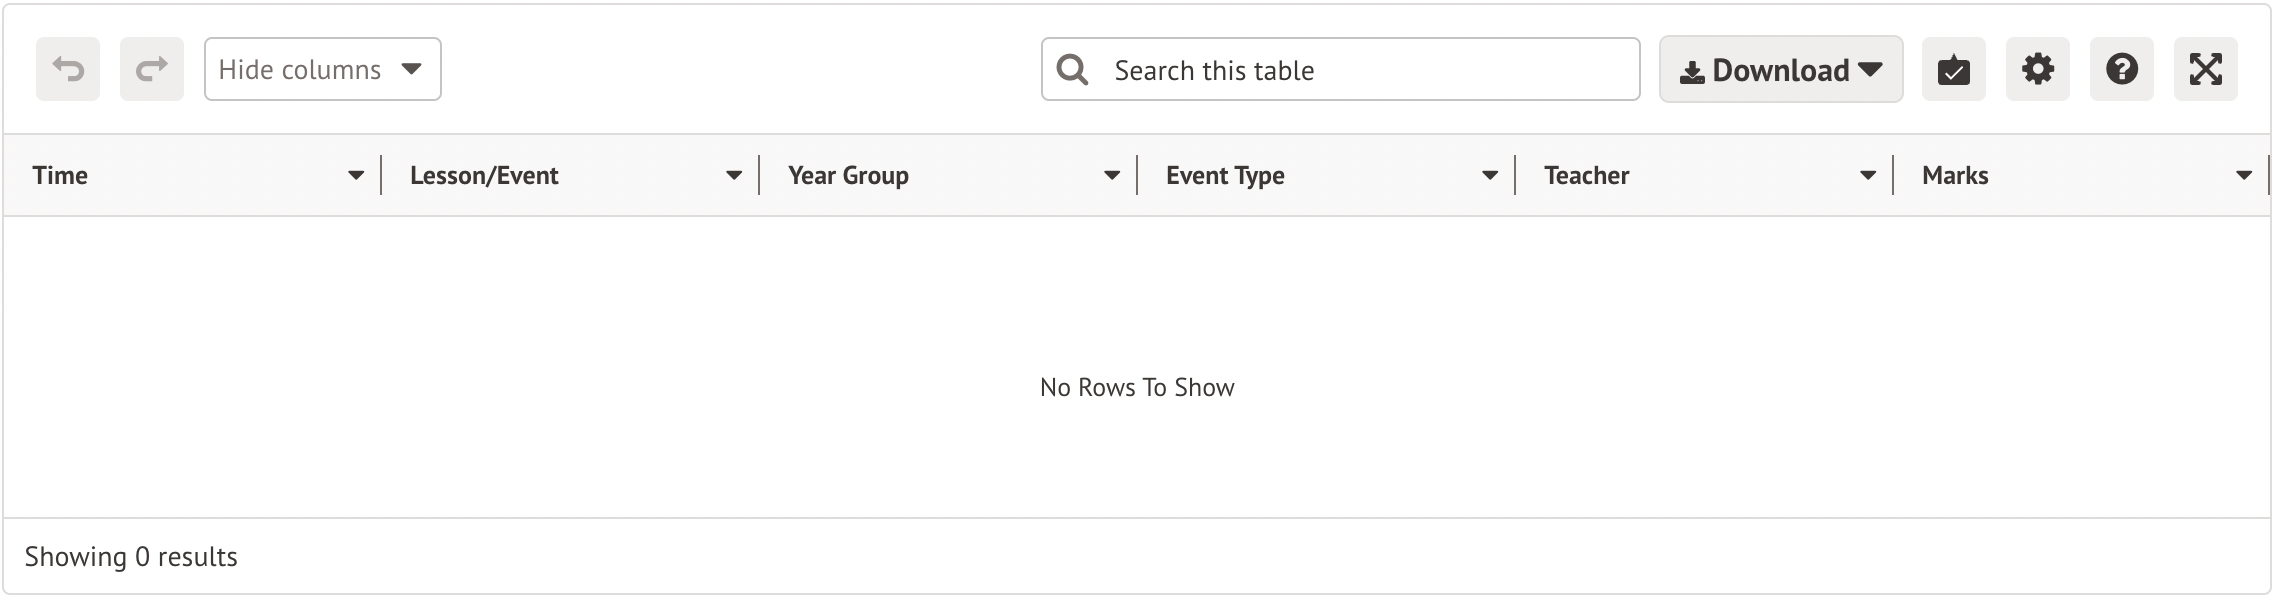Open the Lesson/Event column menu arrow

tap(734, 176)
